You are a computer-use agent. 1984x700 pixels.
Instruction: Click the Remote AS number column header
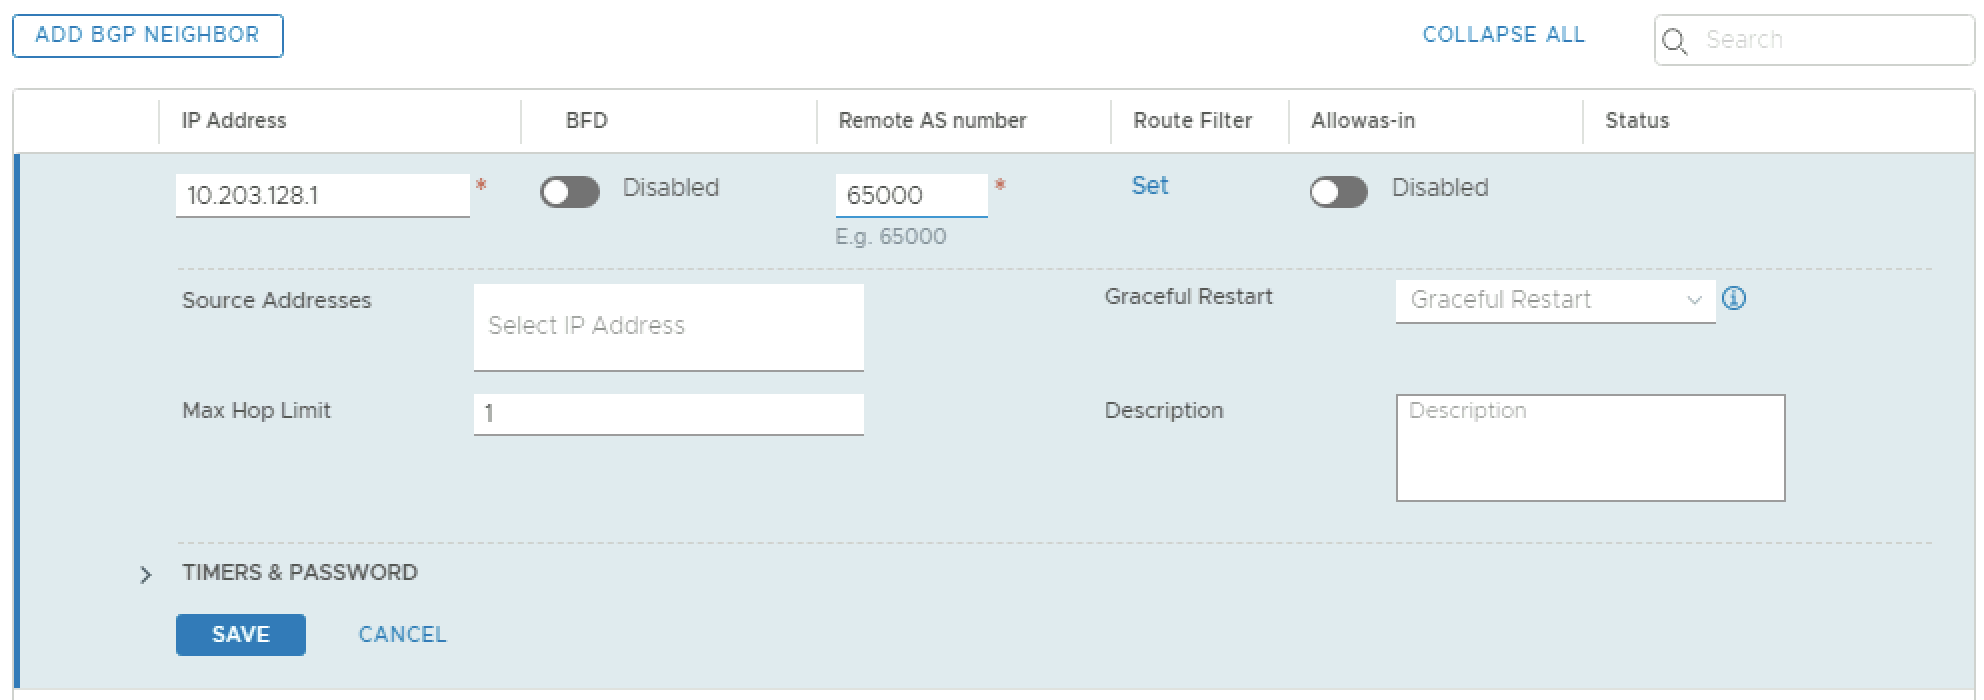[932, 121]
